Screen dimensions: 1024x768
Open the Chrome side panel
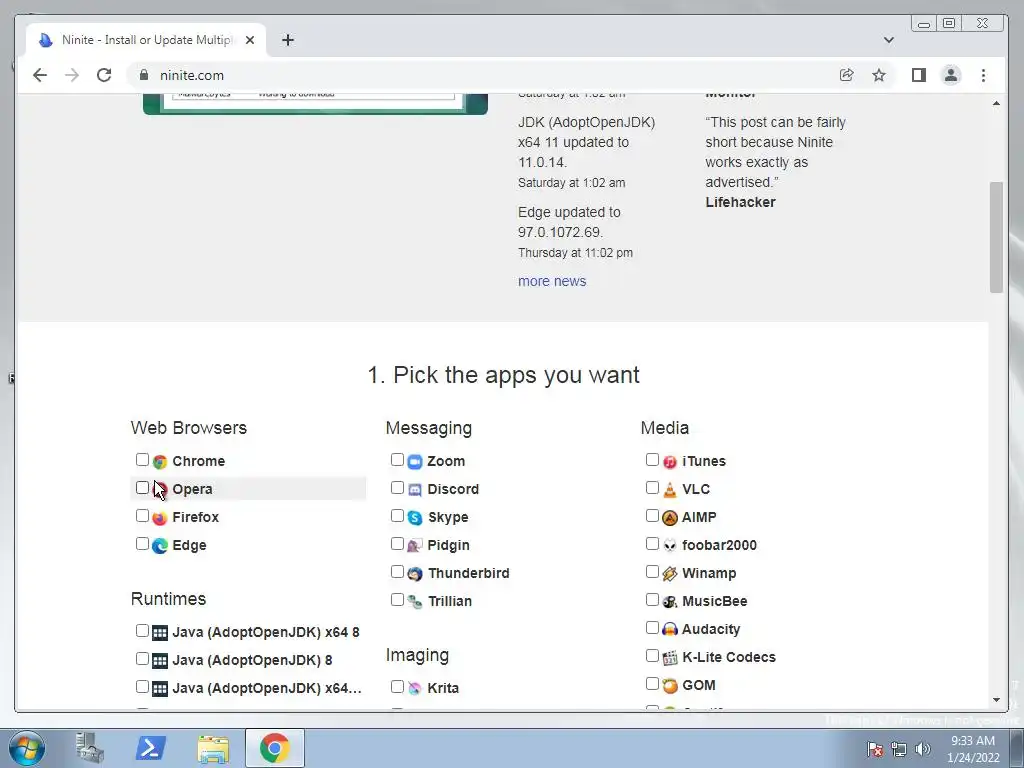tap(919, 75)
